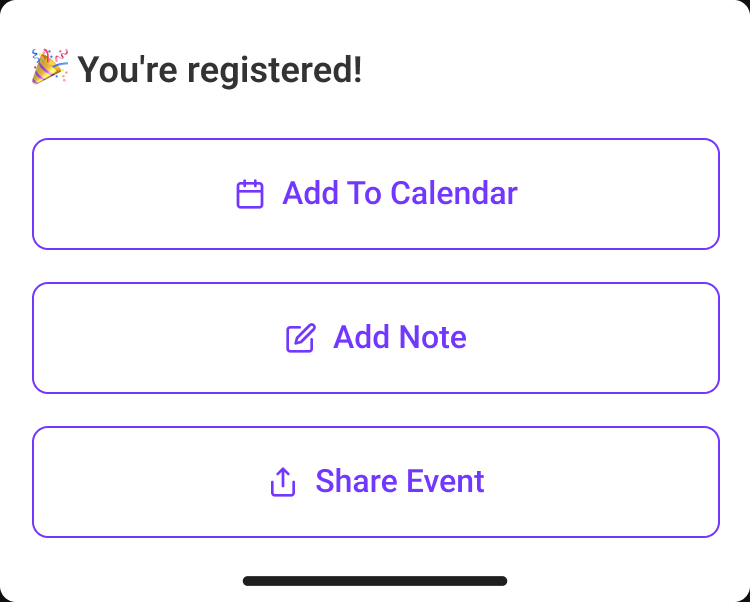Viewport: 750px width, 602px height.
Task: Click the word "You're" in the title
Action: pyautogui.click(x=128, y=70)
